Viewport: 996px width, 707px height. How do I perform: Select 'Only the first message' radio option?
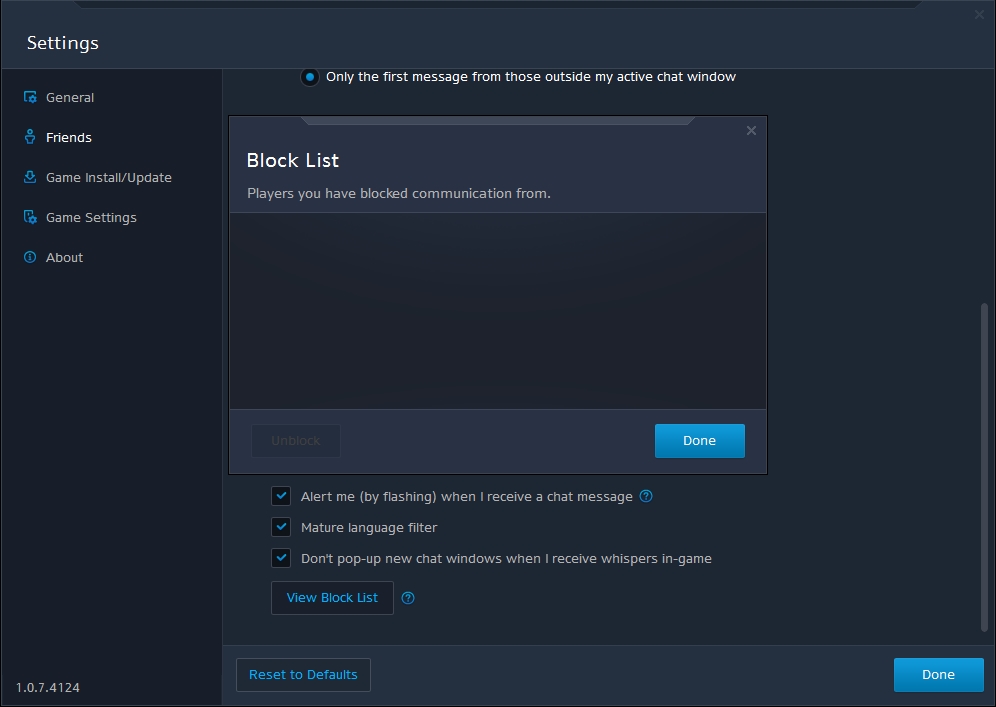310,77
